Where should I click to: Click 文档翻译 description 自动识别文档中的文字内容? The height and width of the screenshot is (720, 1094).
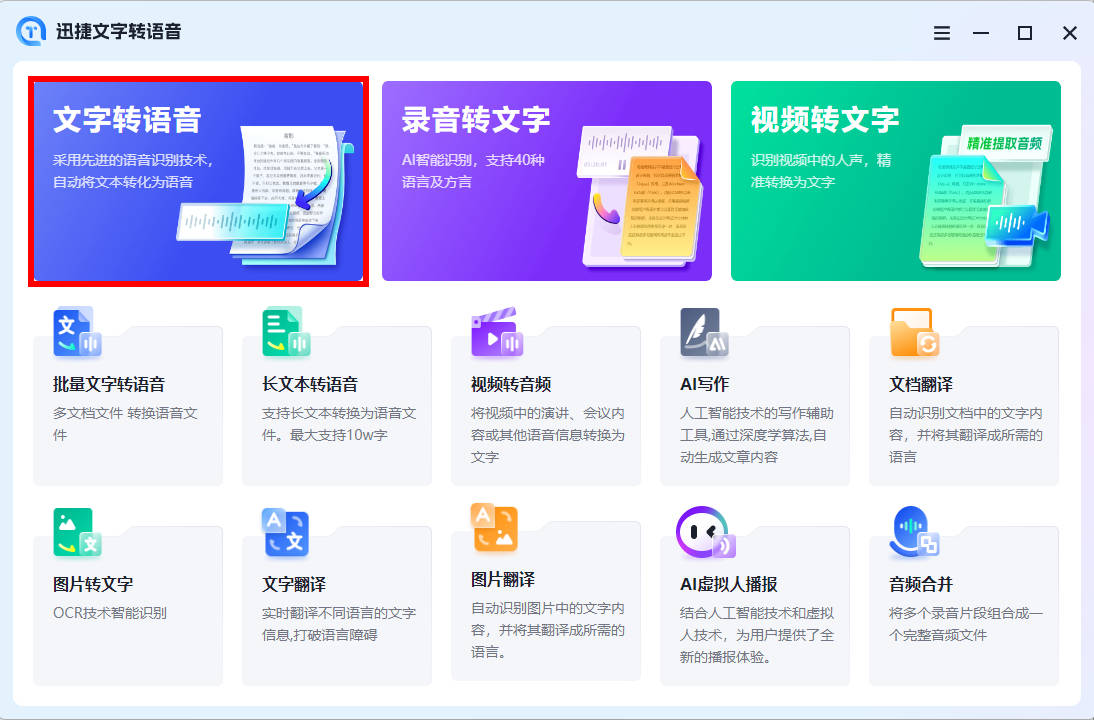(x=966, y=435)
